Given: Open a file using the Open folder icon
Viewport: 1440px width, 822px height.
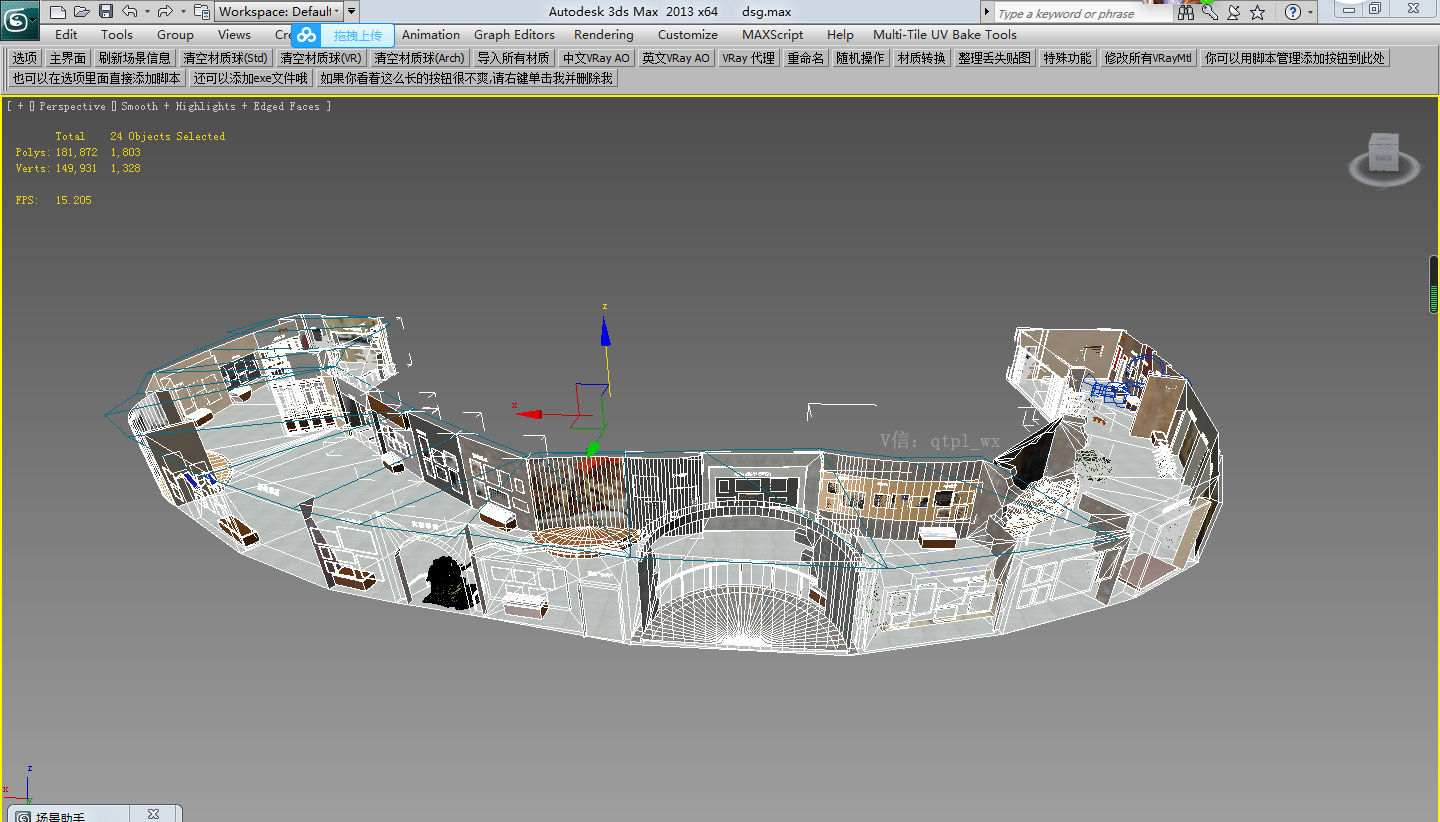Looking at the screenshot, I should 81,11.
